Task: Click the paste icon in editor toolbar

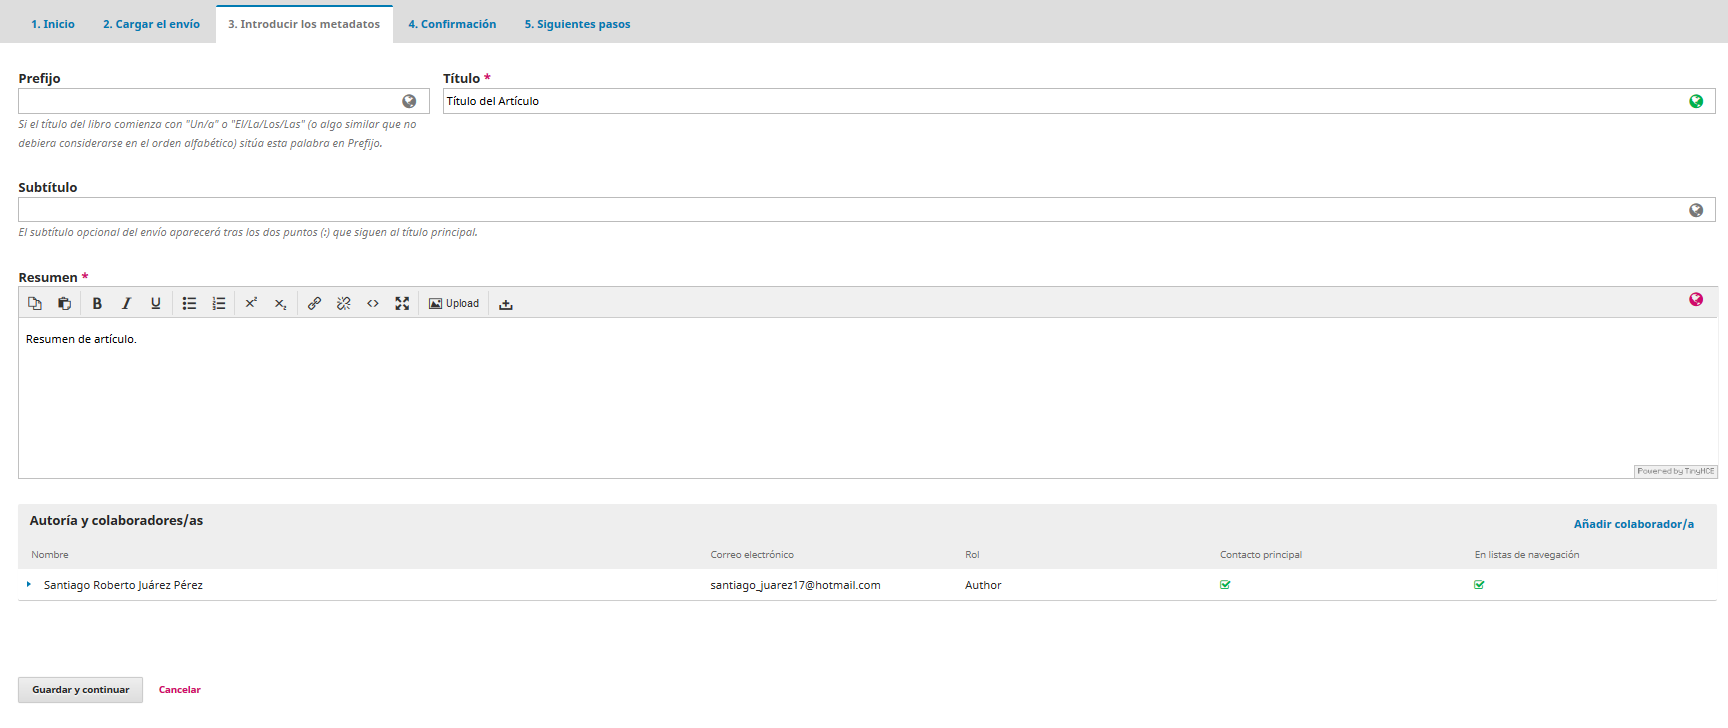Action: point(64,304)
